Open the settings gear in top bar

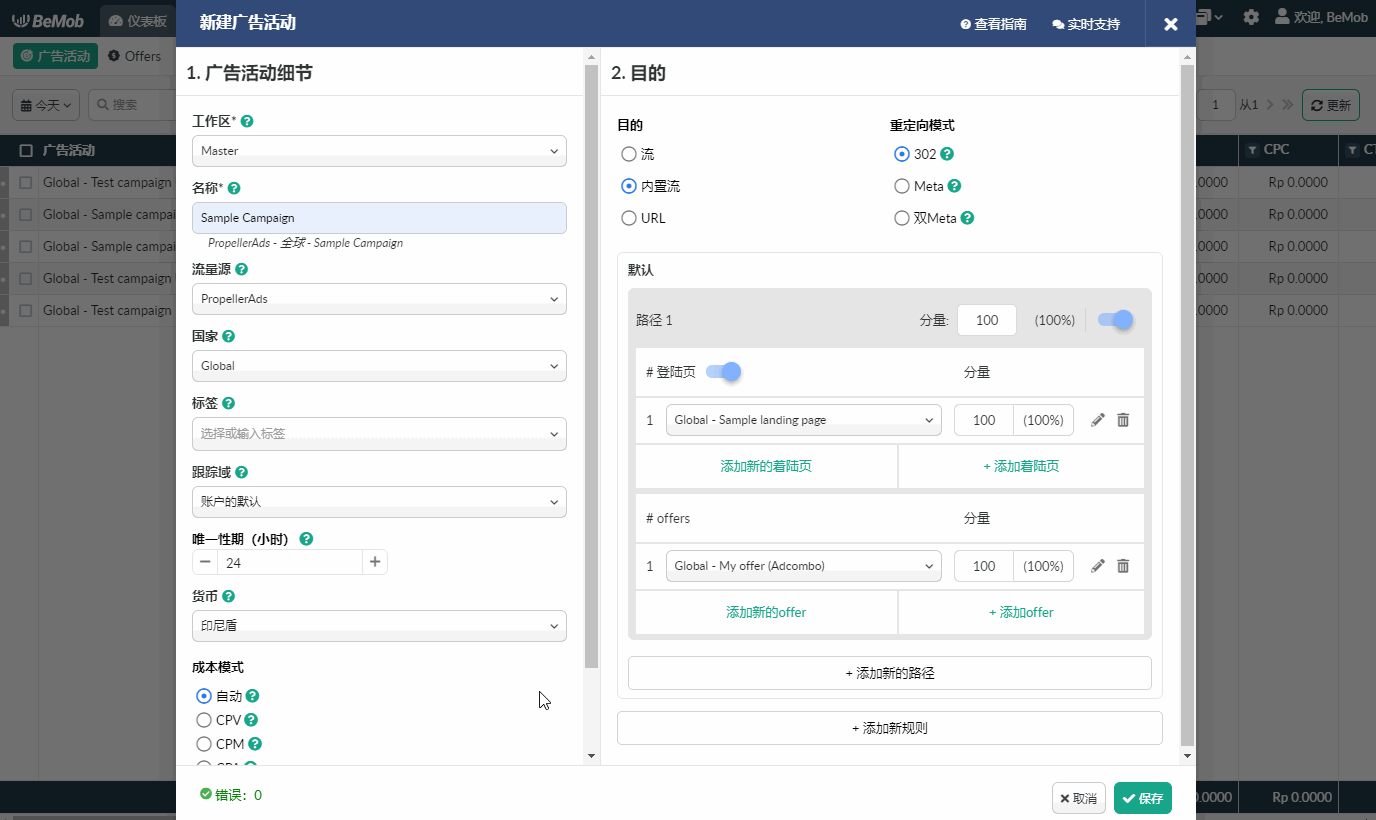[x=1251, y=17]
